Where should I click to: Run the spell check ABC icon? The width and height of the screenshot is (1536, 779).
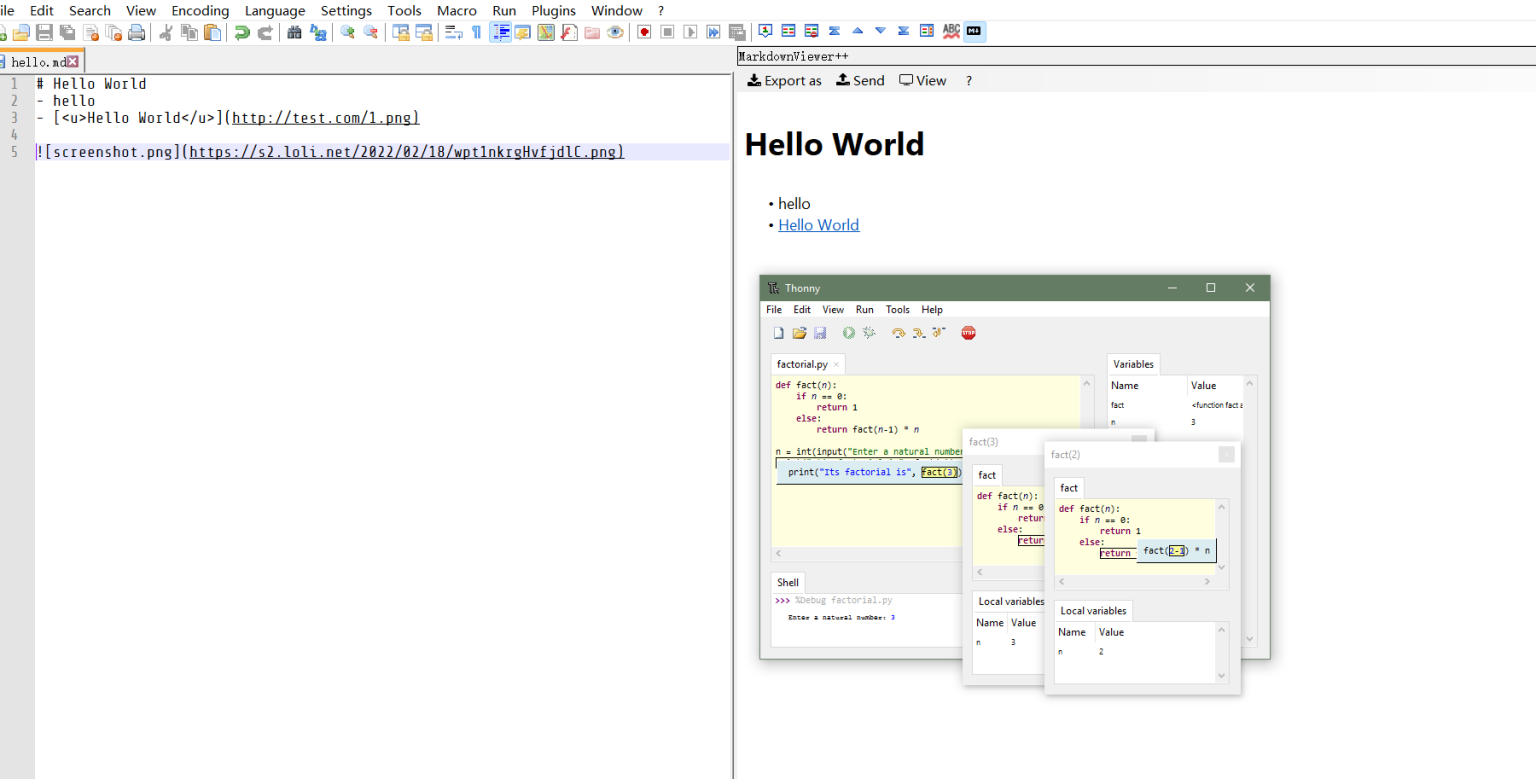950,31
